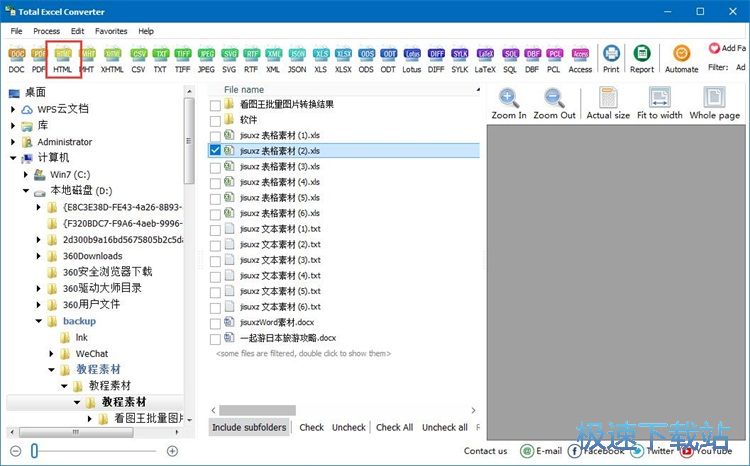Screen dimensions: 750x466
Task: Click the Uncheck all button
Action: [x=444, y=427]
